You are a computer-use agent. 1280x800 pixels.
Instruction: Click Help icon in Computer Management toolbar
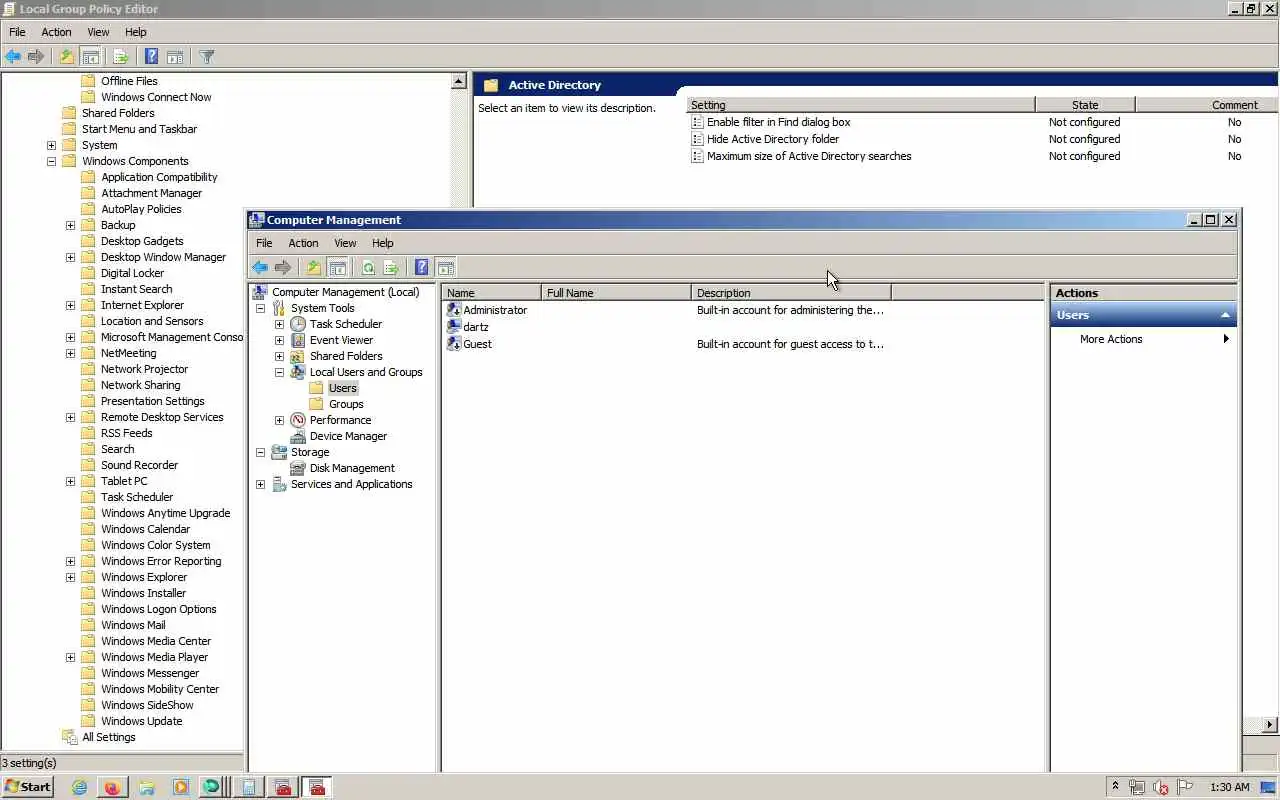(422, 267)
